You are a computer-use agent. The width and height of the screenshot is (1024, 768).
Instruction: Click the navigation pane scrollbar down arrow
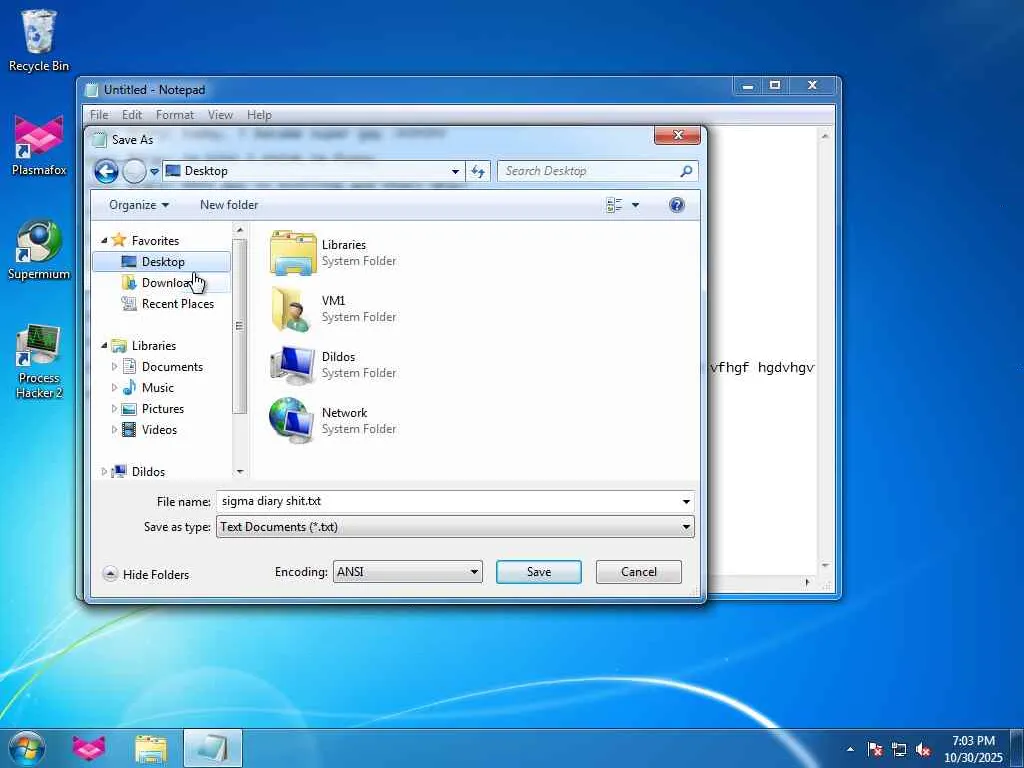point(240,471)
